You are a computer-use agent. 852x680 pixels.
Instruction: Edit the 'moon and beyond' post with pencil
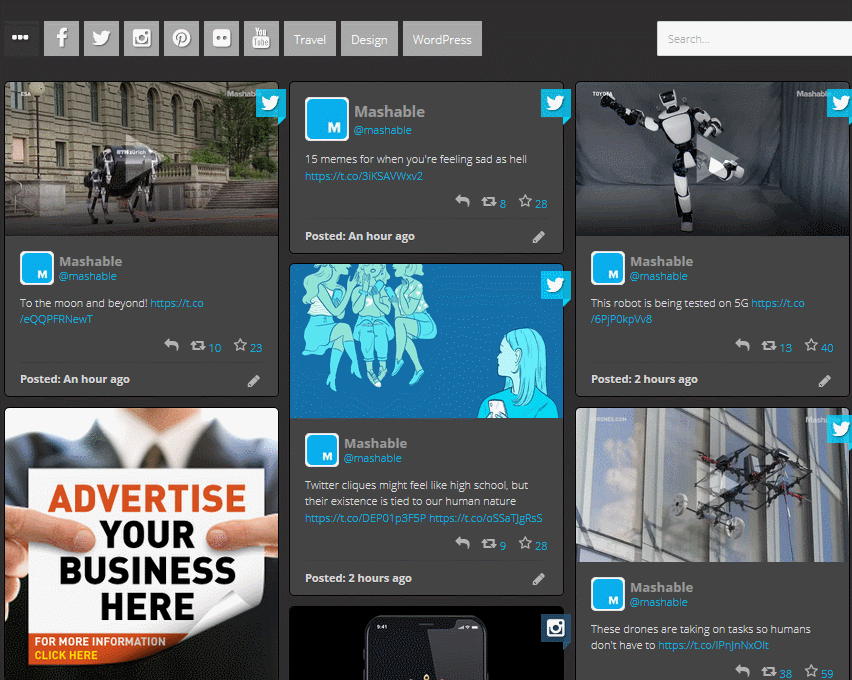pyautogui.click(x=253, y=381)
